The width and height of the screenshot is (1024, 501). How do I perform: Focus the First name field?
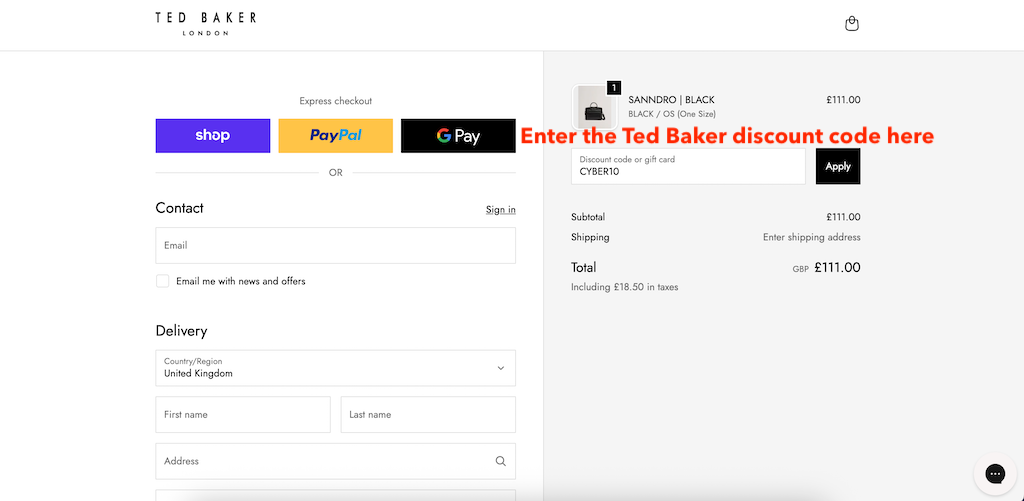[243, 415]
